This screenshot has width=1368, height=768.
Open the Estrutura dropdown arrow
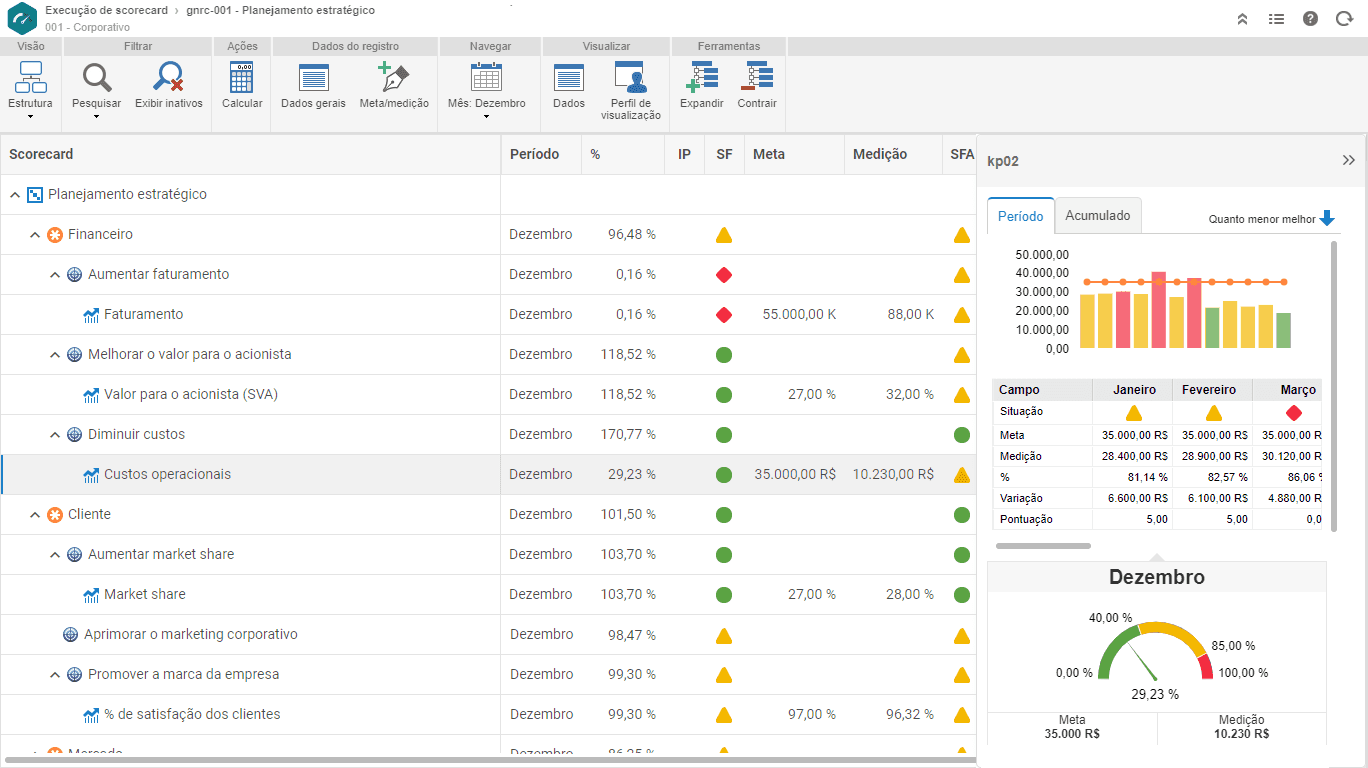click(30, 116)
